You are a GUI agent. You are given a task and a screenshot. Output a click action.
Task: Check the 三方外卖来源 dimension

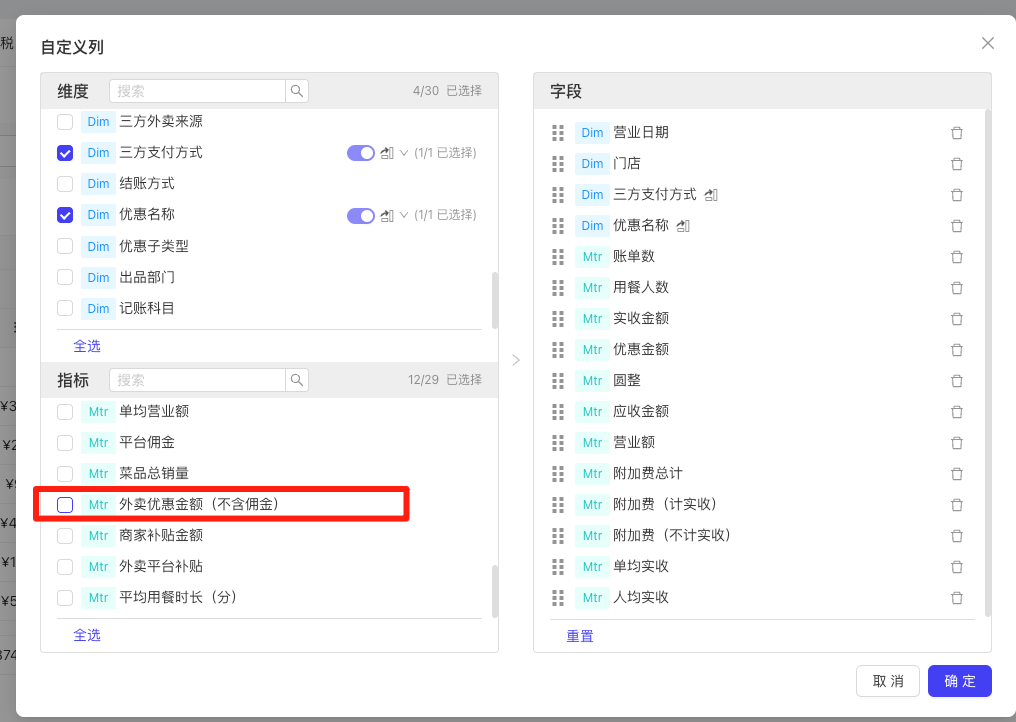(x=65, y=122)
